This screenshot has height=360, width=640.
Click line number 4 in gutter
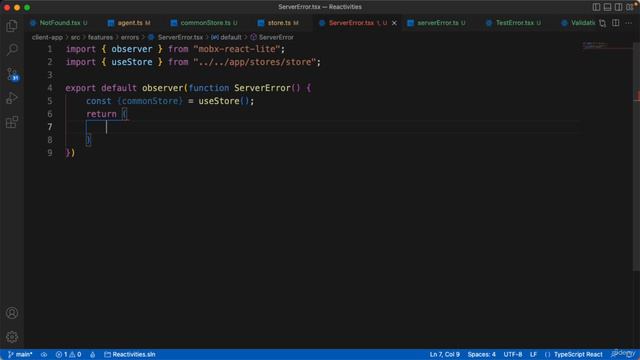click(50, 88)
